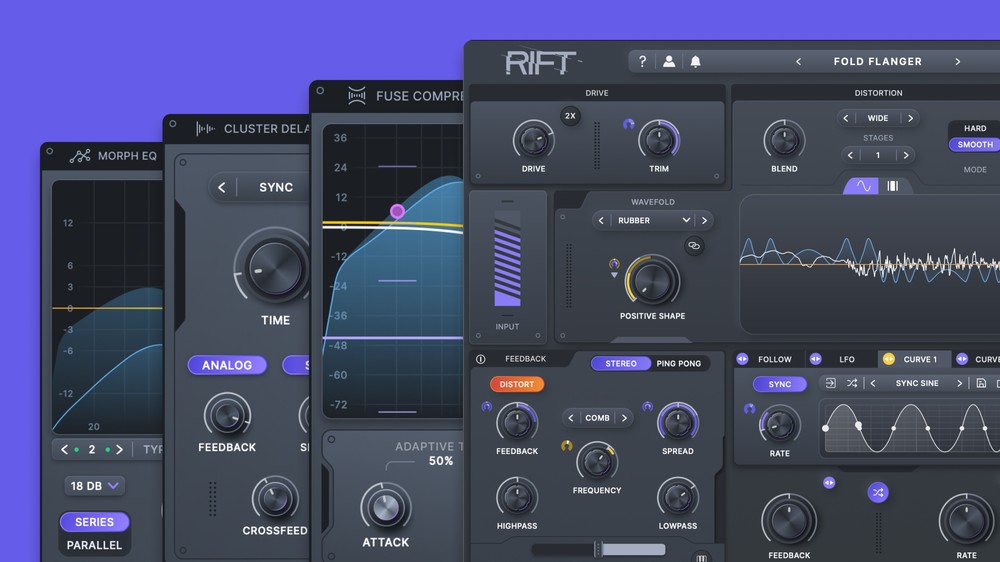The image size is (1000, 562).
Task: Click the user account icon
Action: (669, 62)
